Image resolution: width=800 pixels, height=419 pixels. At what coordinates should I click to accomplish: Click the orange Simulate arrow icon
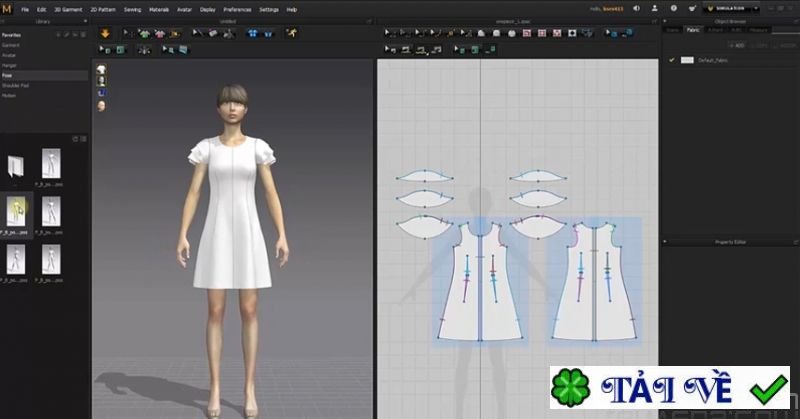(106, 33)
